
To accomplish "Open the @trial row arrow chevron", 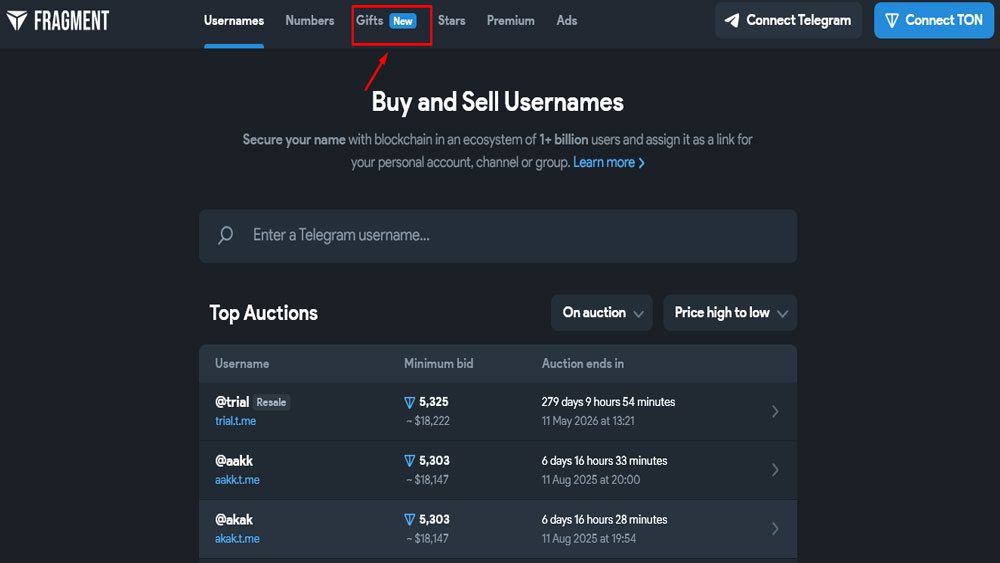I will (x=775, y=411).
